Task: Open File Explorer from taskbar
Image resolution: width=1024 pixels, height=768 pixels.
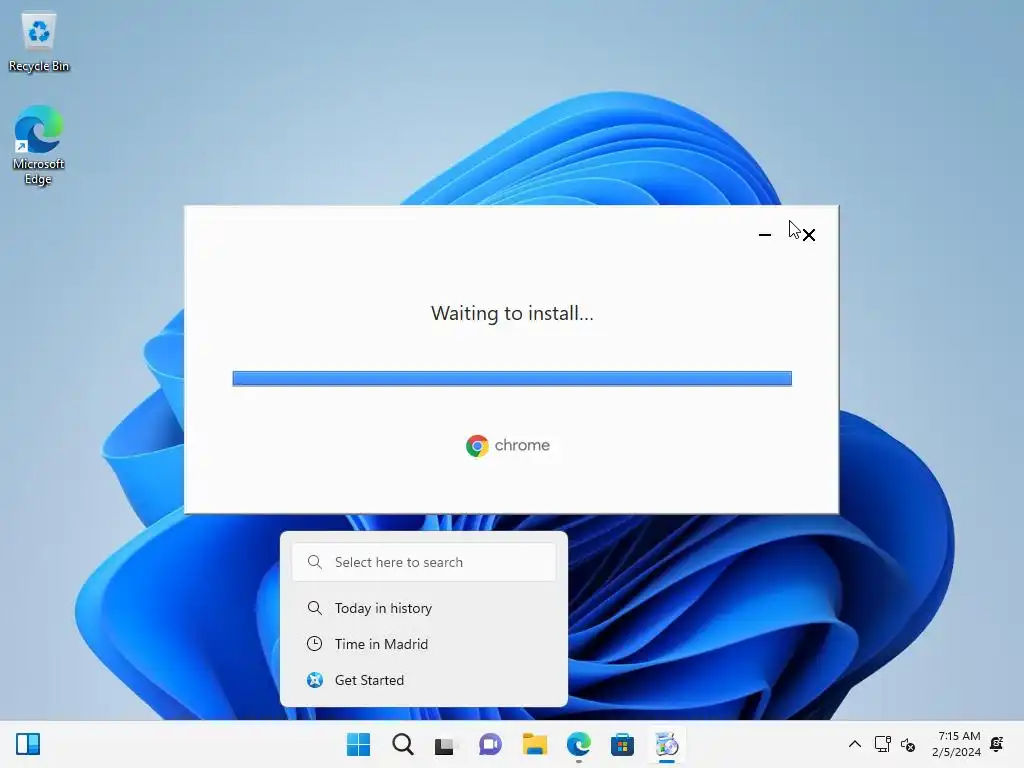Action: tap(534, 744)
